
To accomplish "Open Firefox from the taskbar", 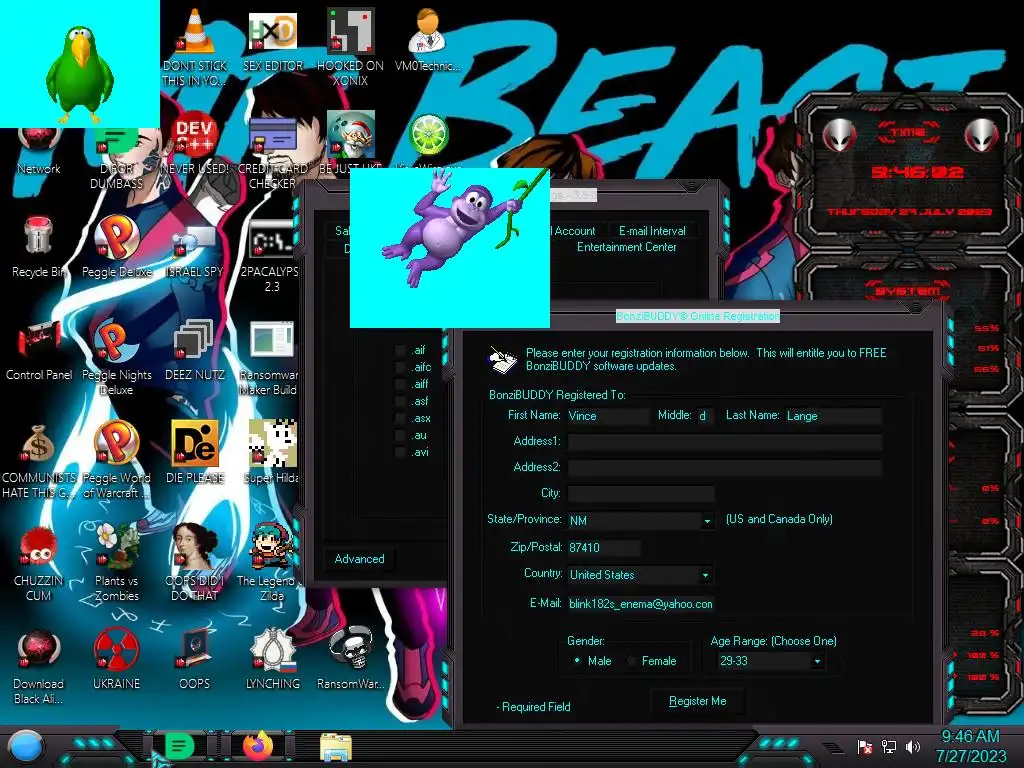I will 259,746.
